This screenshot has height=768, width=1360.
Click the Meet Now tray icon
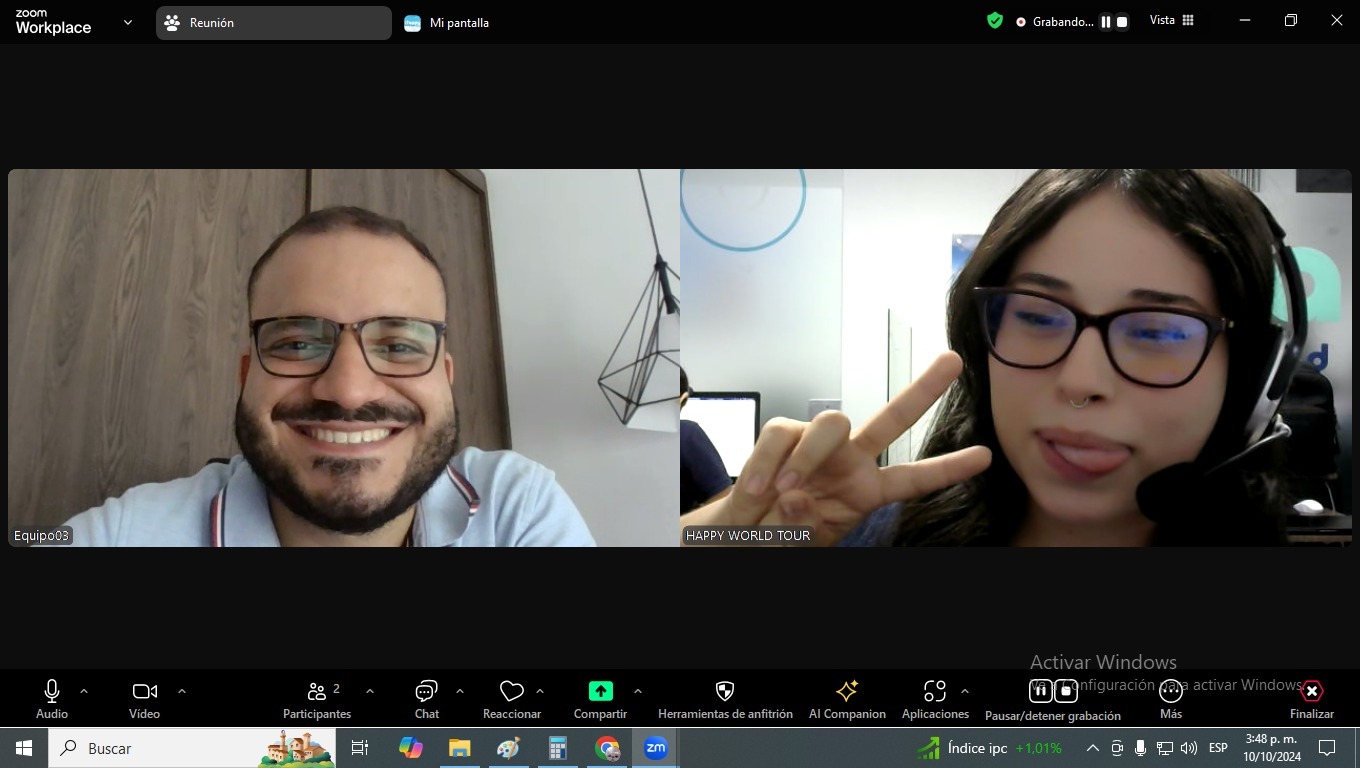point(1117,748)
